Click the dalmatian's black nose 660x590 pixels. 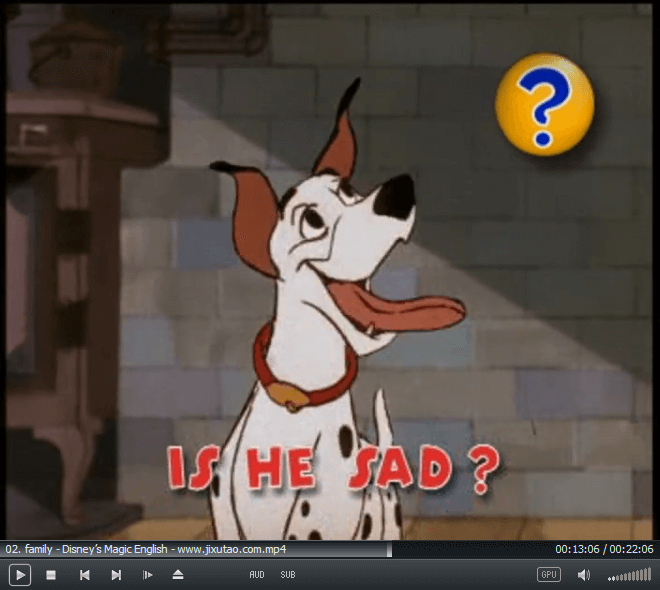(395, 196)
